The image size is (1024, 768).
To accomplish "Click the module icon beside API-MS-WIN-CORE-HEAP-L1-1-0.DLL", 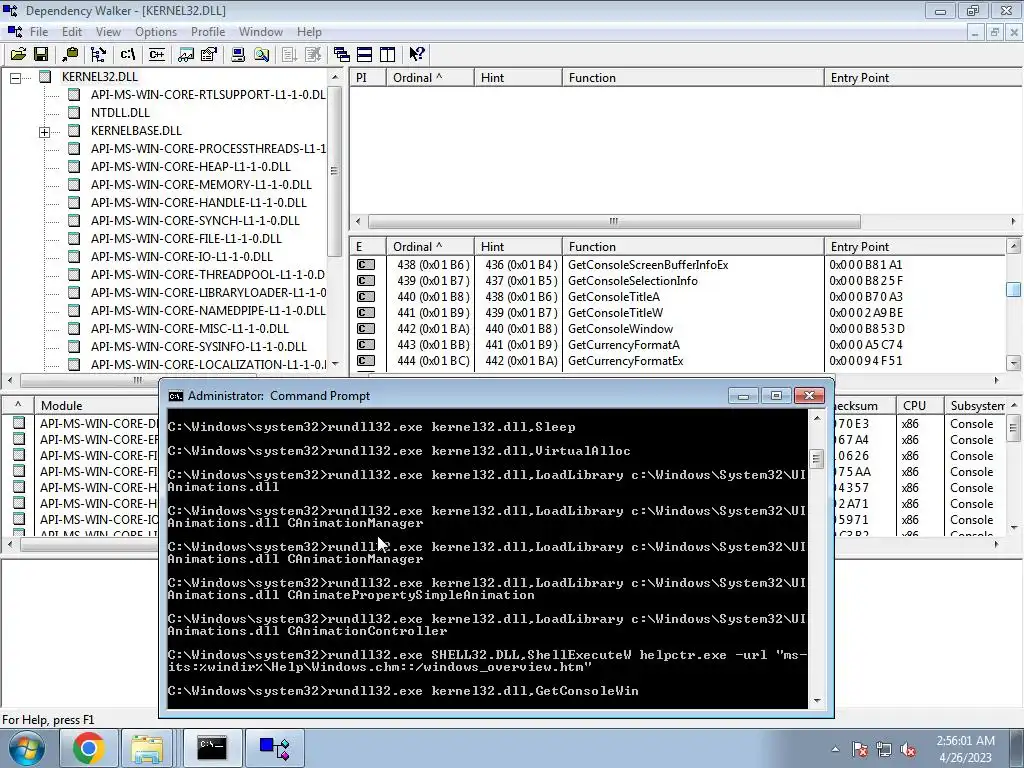I will coord(74,167).
